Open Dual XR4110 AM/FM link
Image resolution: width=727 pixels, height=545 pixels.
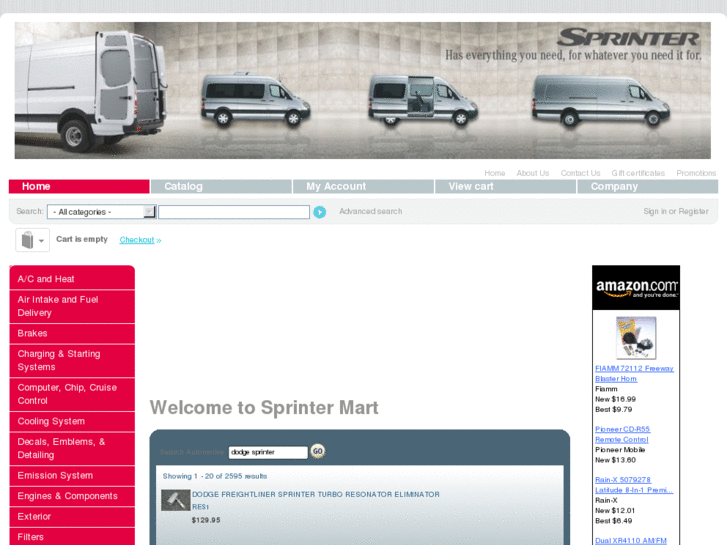point(631,541)
